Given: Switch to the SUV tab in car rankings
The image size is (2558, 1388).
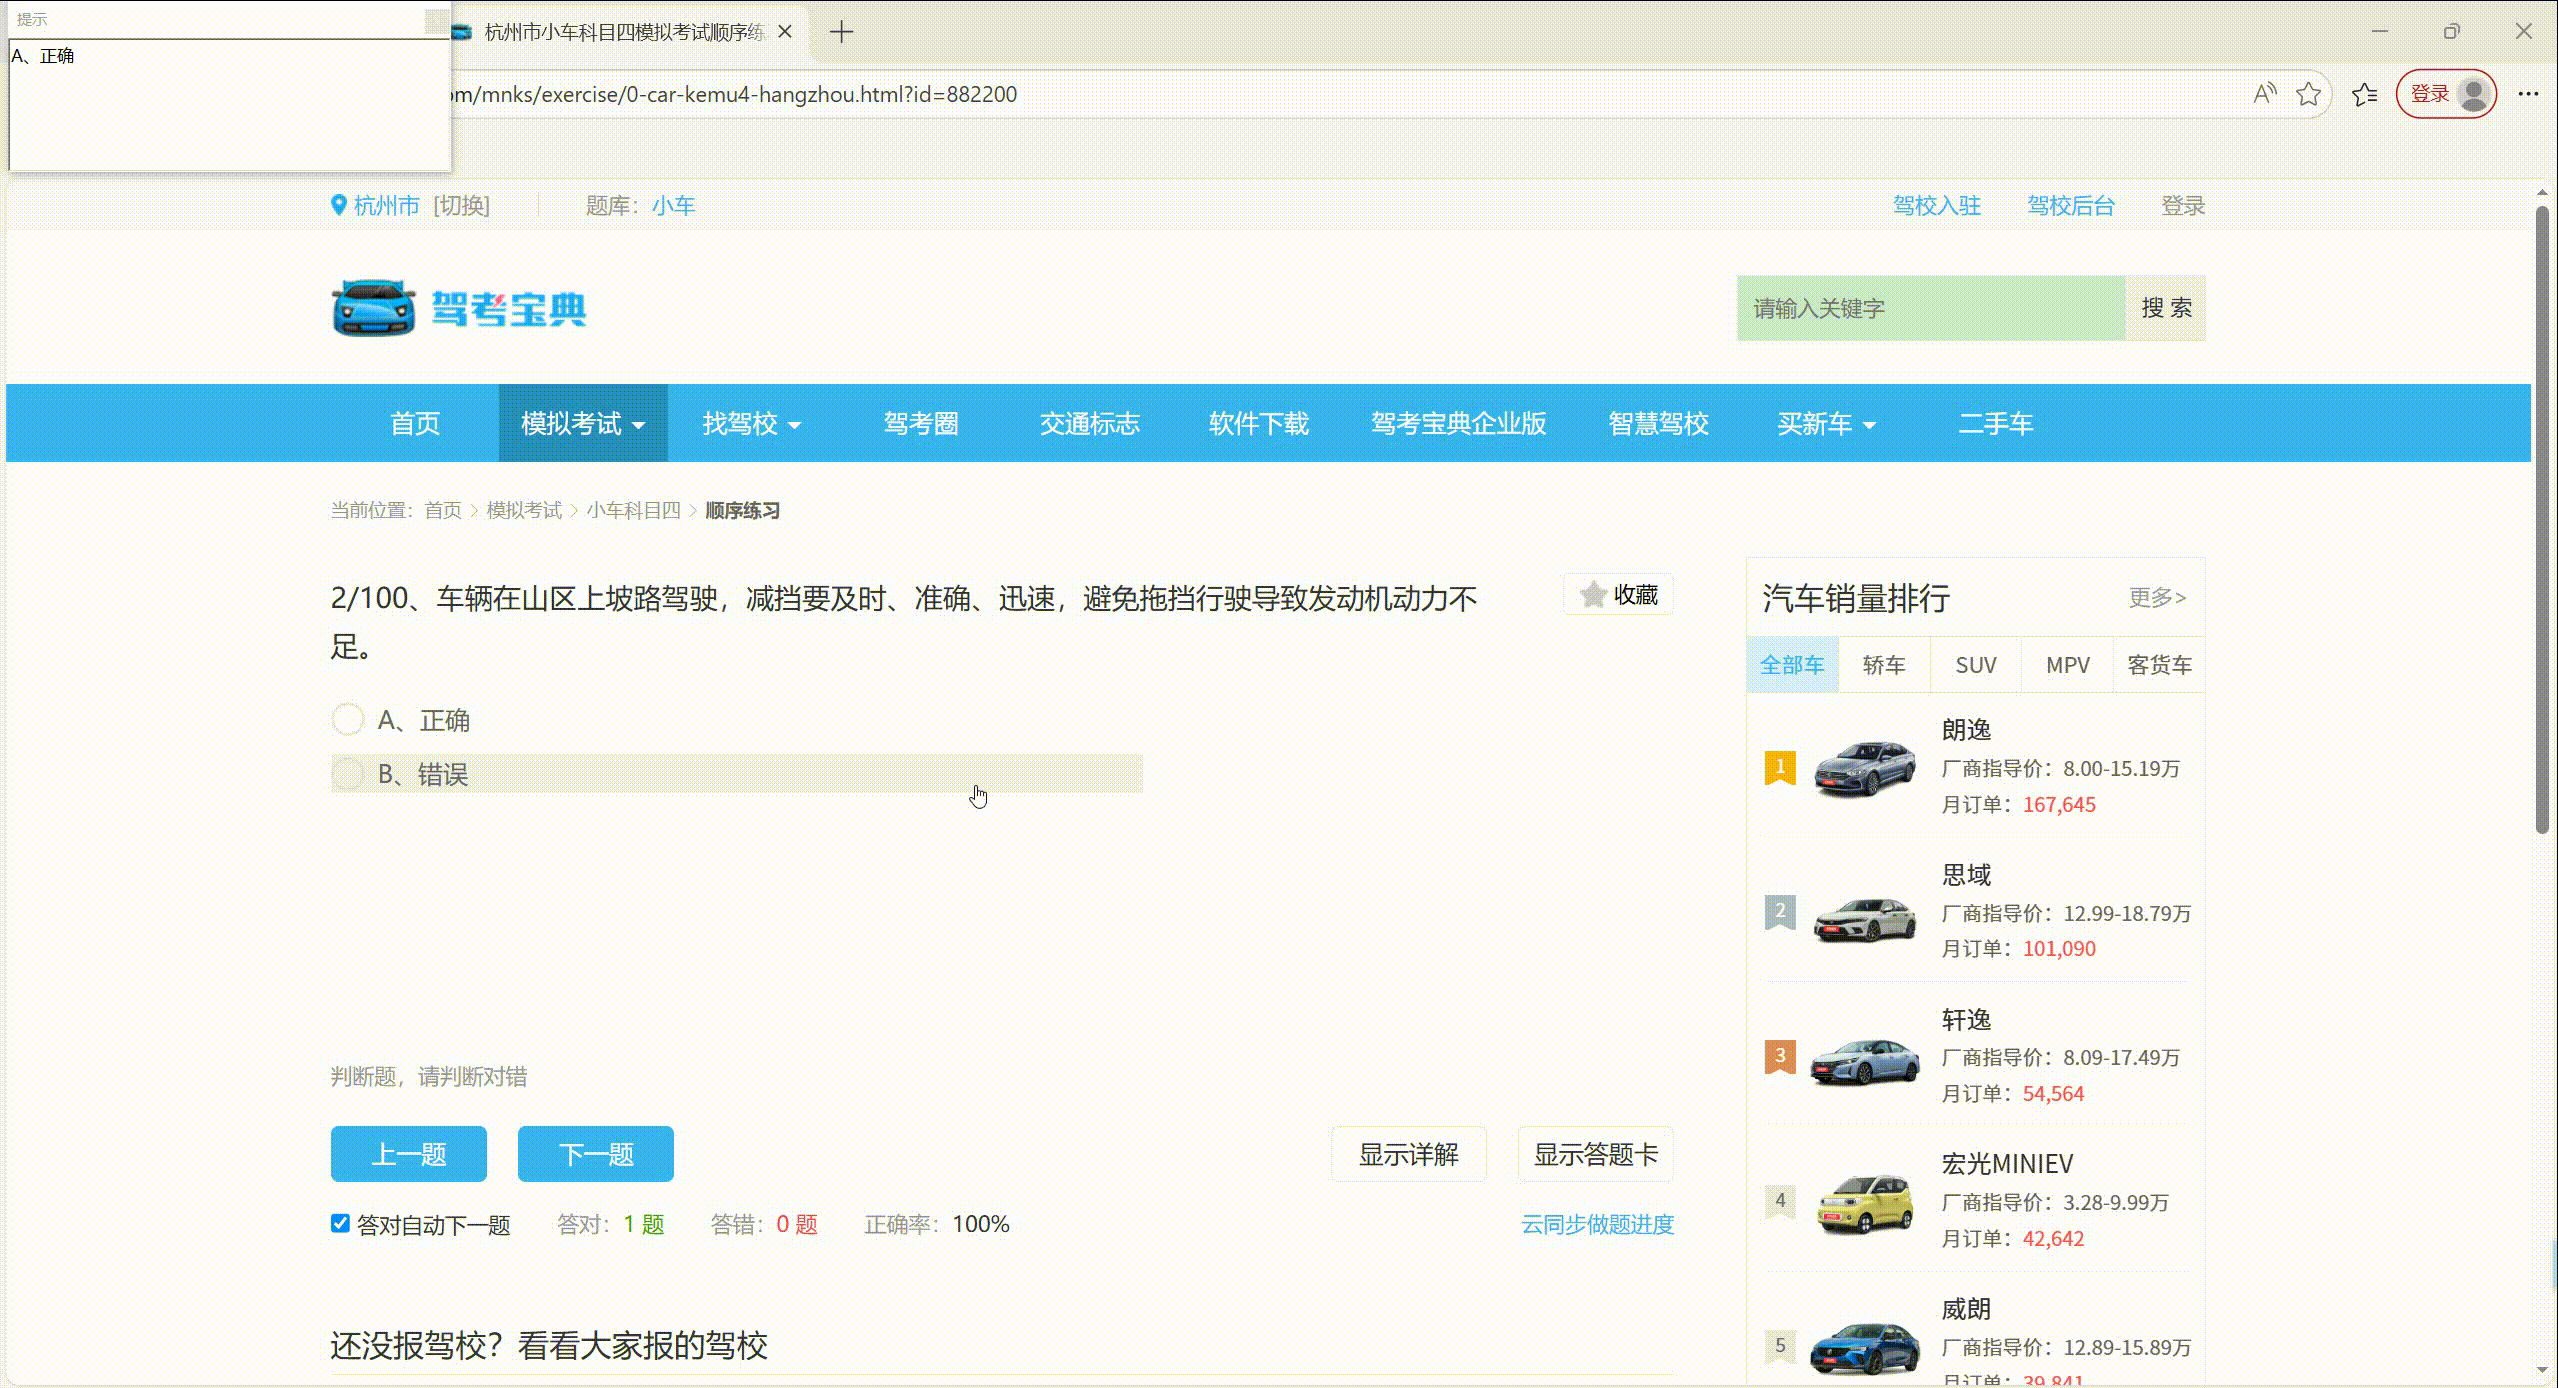Looking at the screenshot, I should [x=1975, y=664].
